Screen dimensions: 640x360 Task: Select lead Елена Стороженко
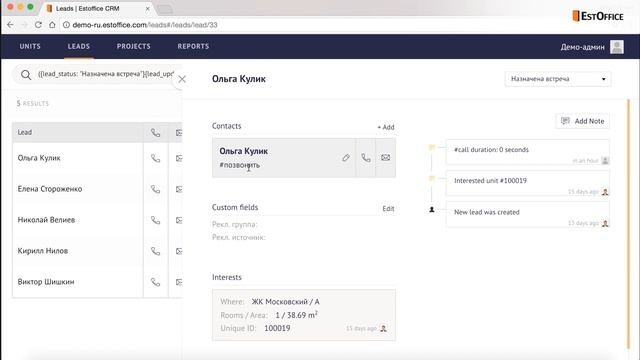50,189
